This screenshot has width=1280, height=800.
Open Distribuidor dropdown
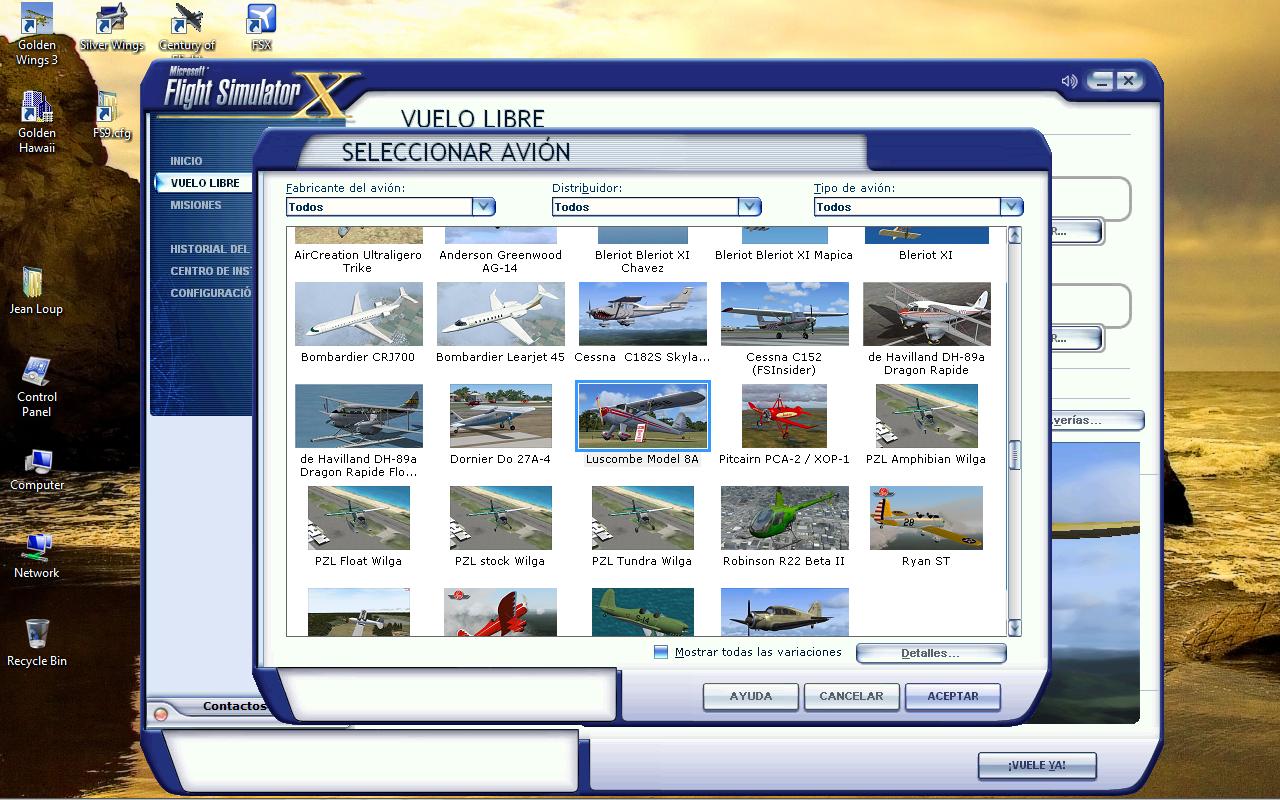[x=656, y=206]
